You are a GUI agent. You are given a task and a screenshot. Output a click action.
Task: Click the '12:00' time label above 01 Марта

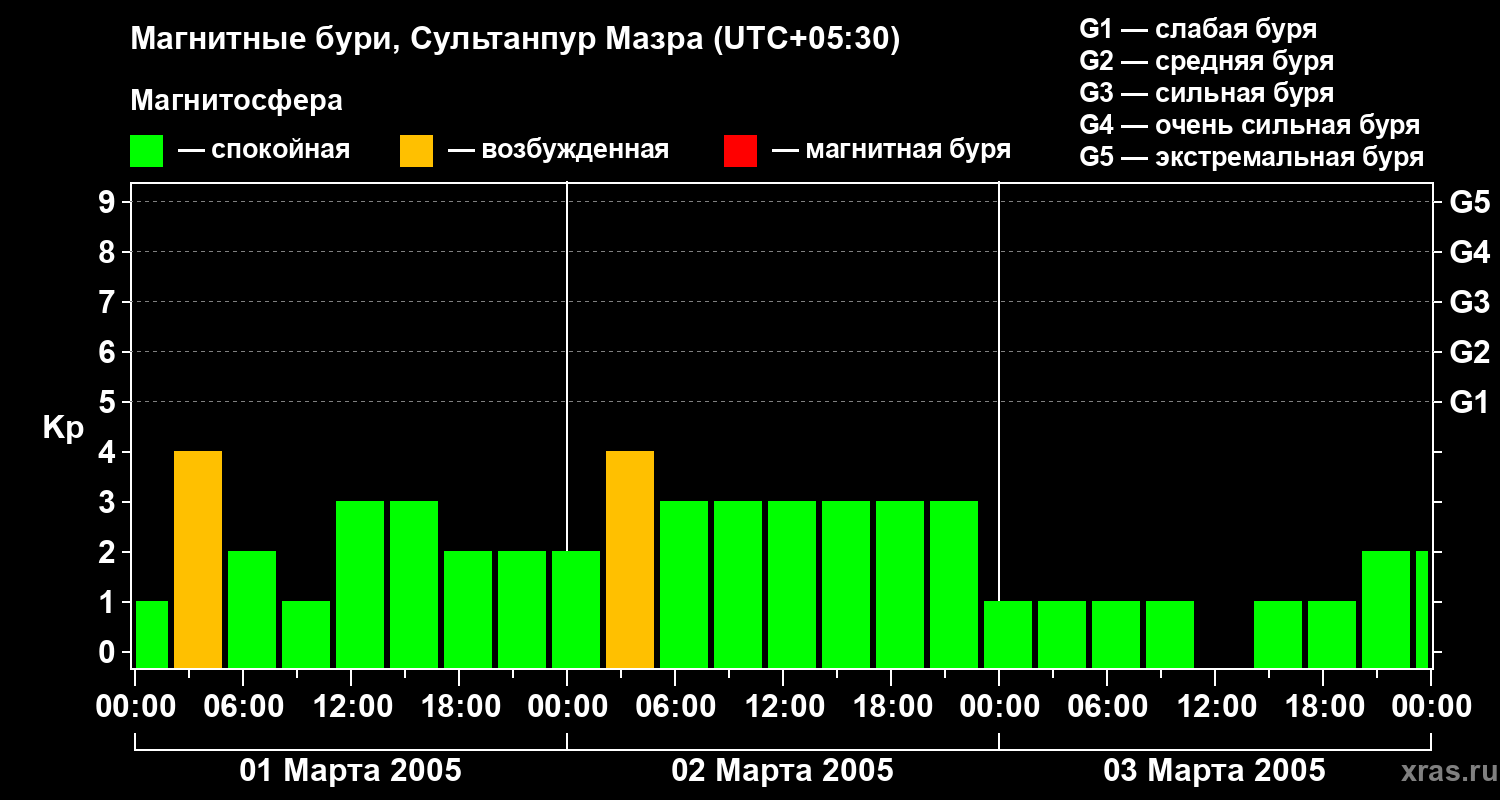[x=351, y=707]
